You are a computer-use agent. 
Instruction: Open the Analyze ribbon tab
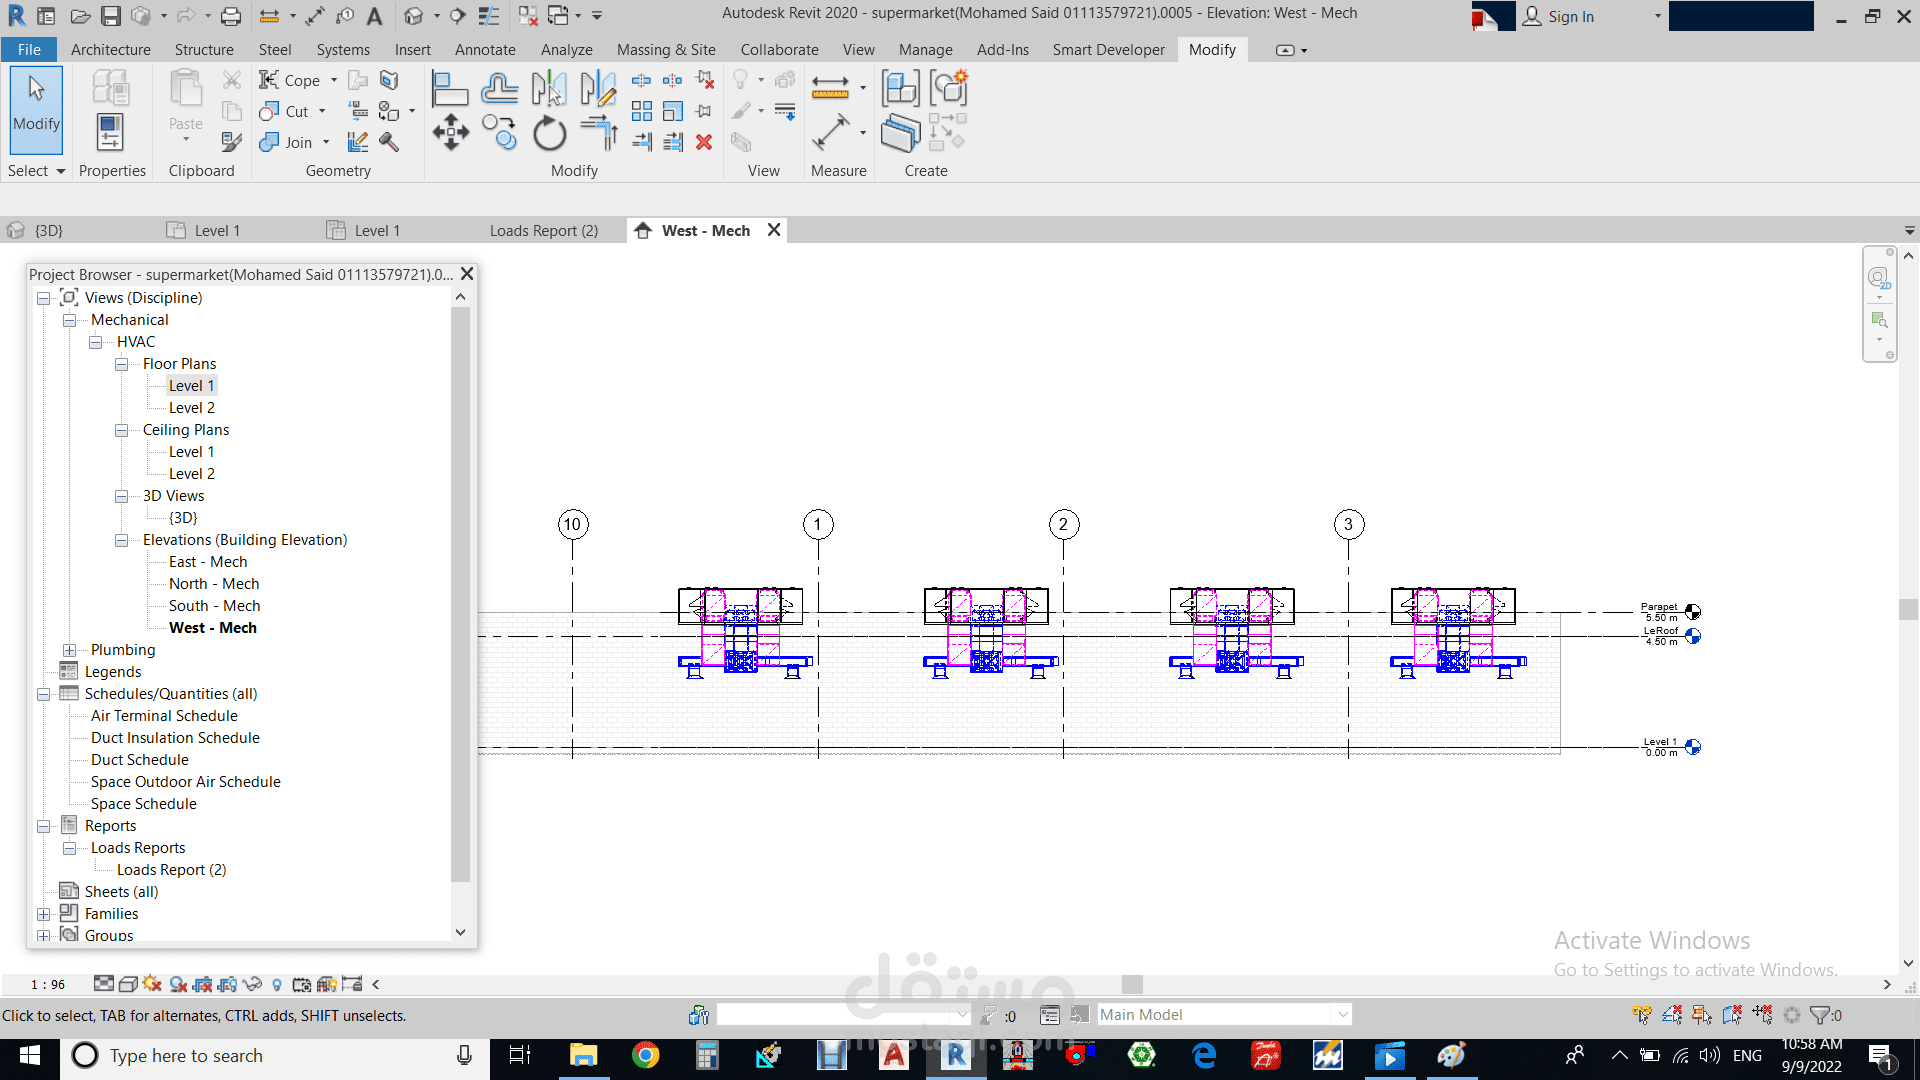[566, 50]
